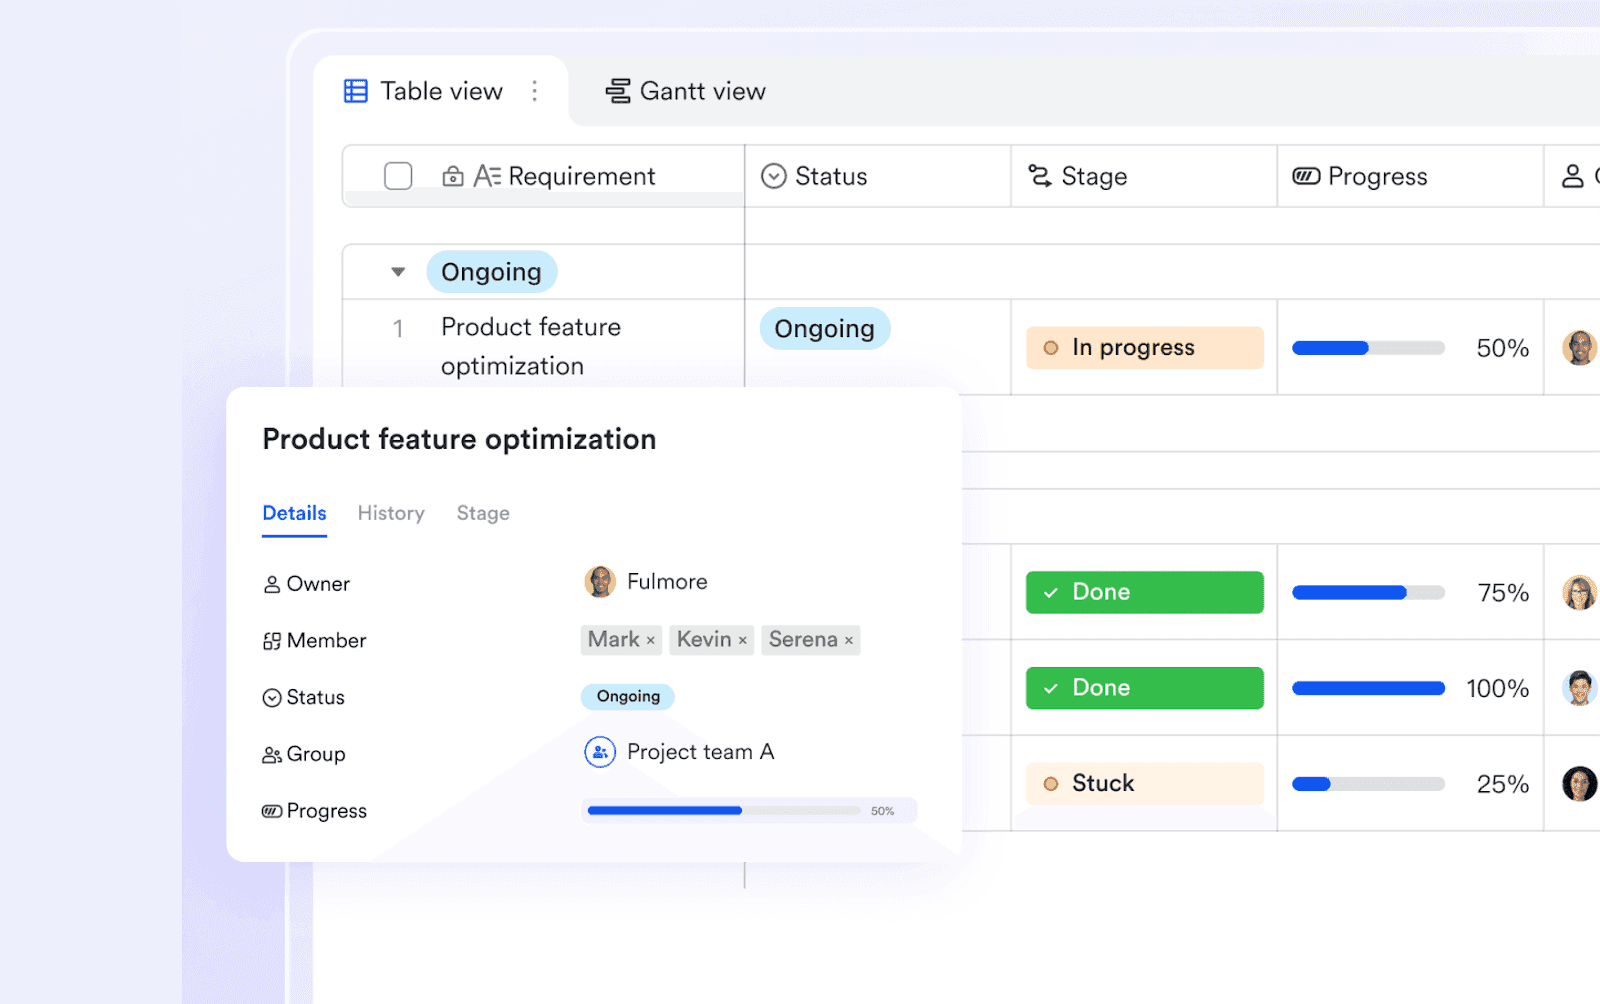Click the owner name Fulmore

[x=667, y=582]
